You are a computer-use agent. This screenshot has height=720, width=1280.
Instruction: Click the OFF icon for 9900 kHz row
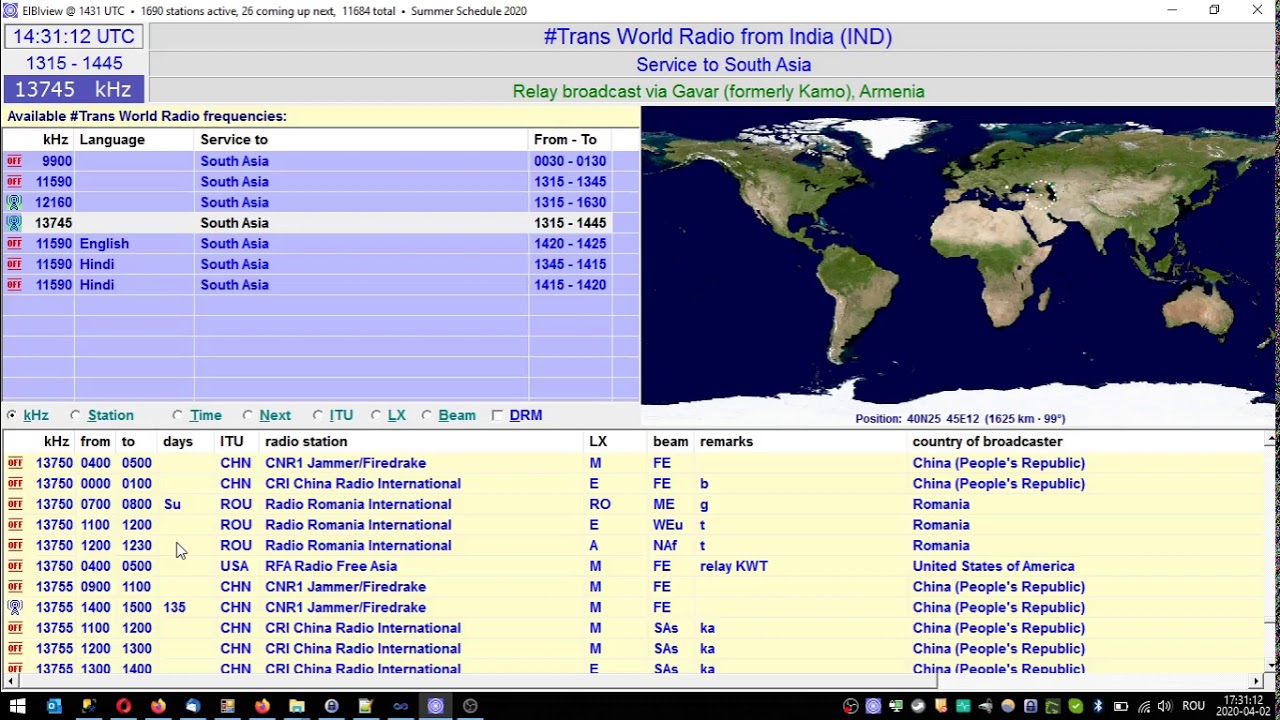pyautogui.click(x=14, y=161)
